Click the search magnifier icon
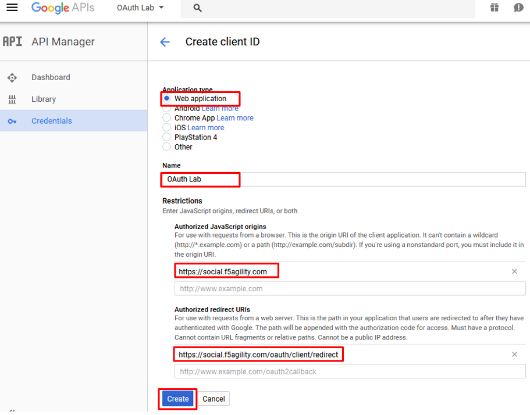This screenshot has height=415, width=530. [197, 8]
